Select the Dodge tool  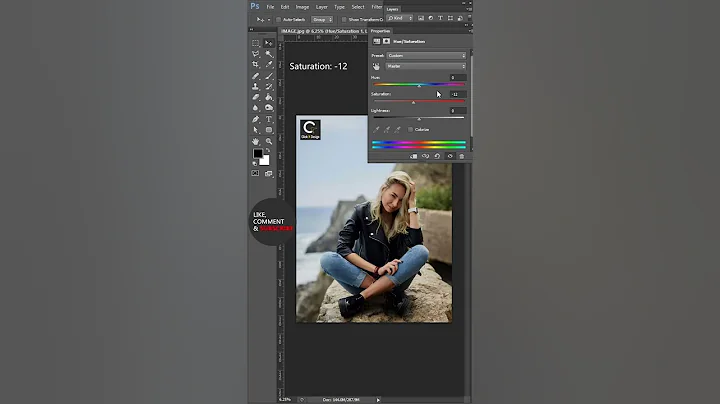pyautogui.click(x=269, y=108)
